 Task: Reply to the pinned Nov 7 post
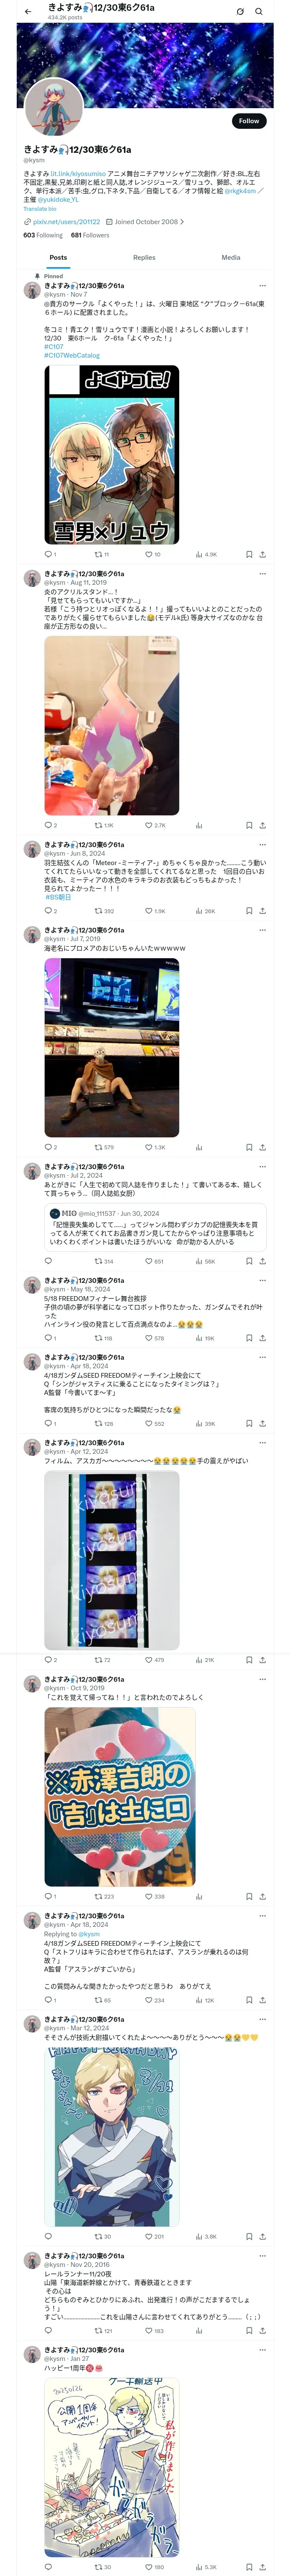point(48,554)
